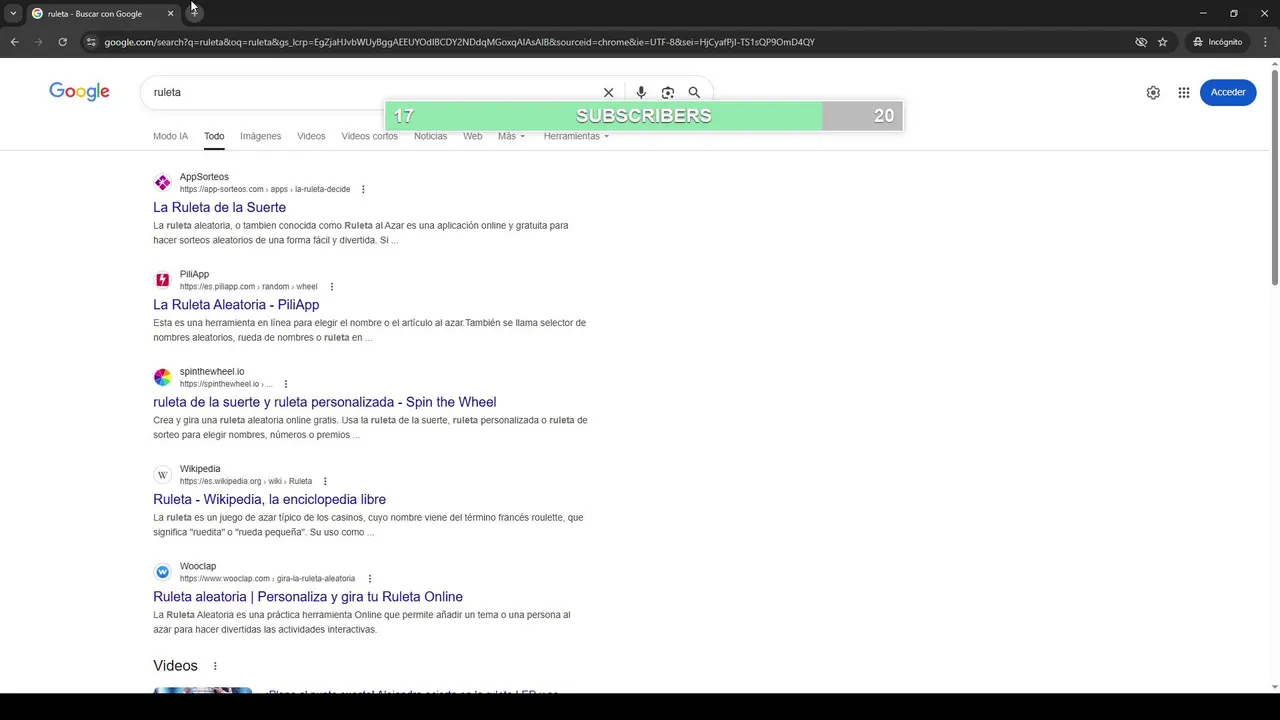Close the ruleta Google search tab
The width and height of the screenshot is (1280, 720).
tap(170, 13)
